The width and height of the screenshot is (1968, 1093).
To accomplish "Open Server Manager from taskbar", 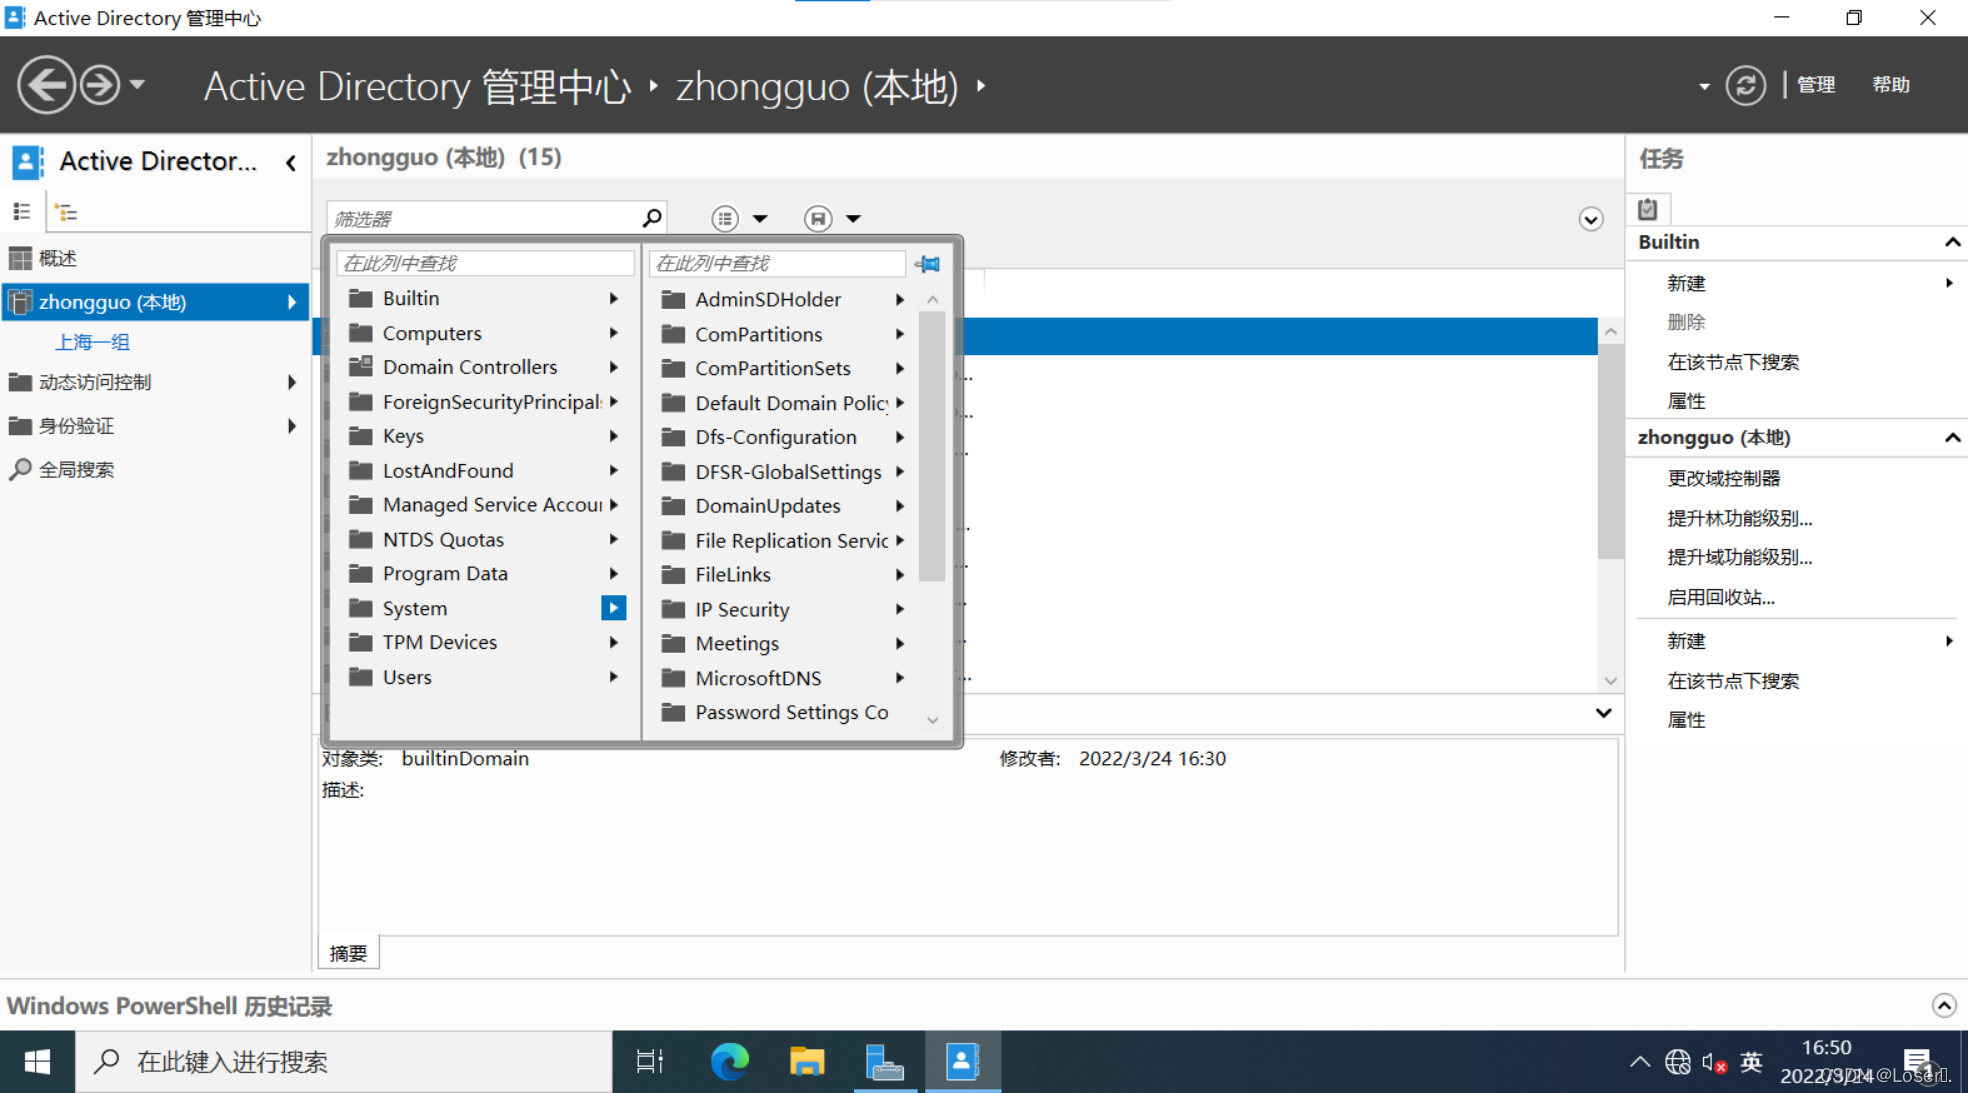I will point(884,1061).
